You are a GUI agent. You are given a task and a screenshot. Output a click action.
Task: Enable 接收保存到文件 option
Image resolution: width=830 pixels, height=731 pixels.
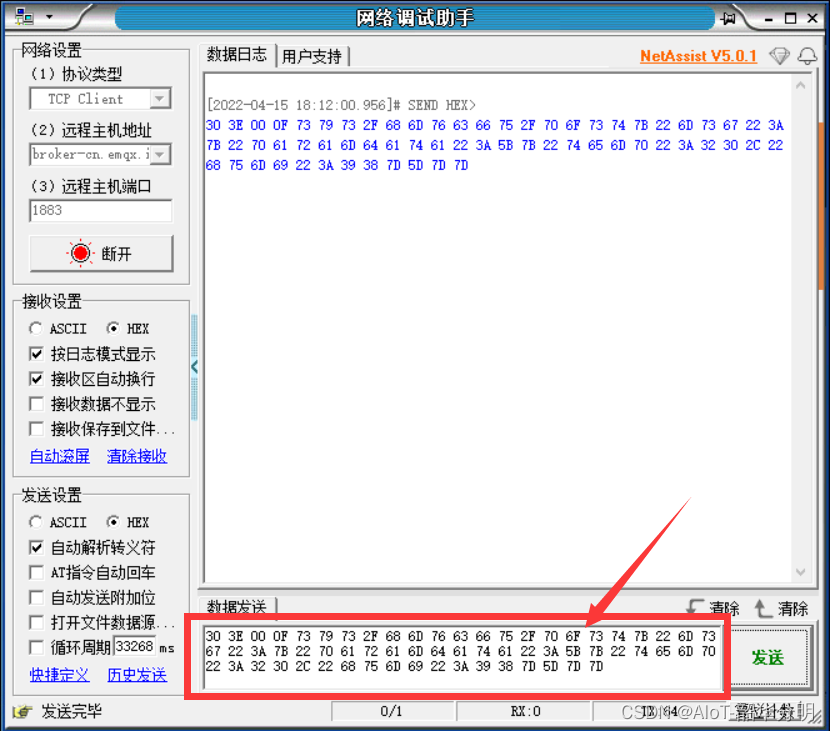pos(36,429)
